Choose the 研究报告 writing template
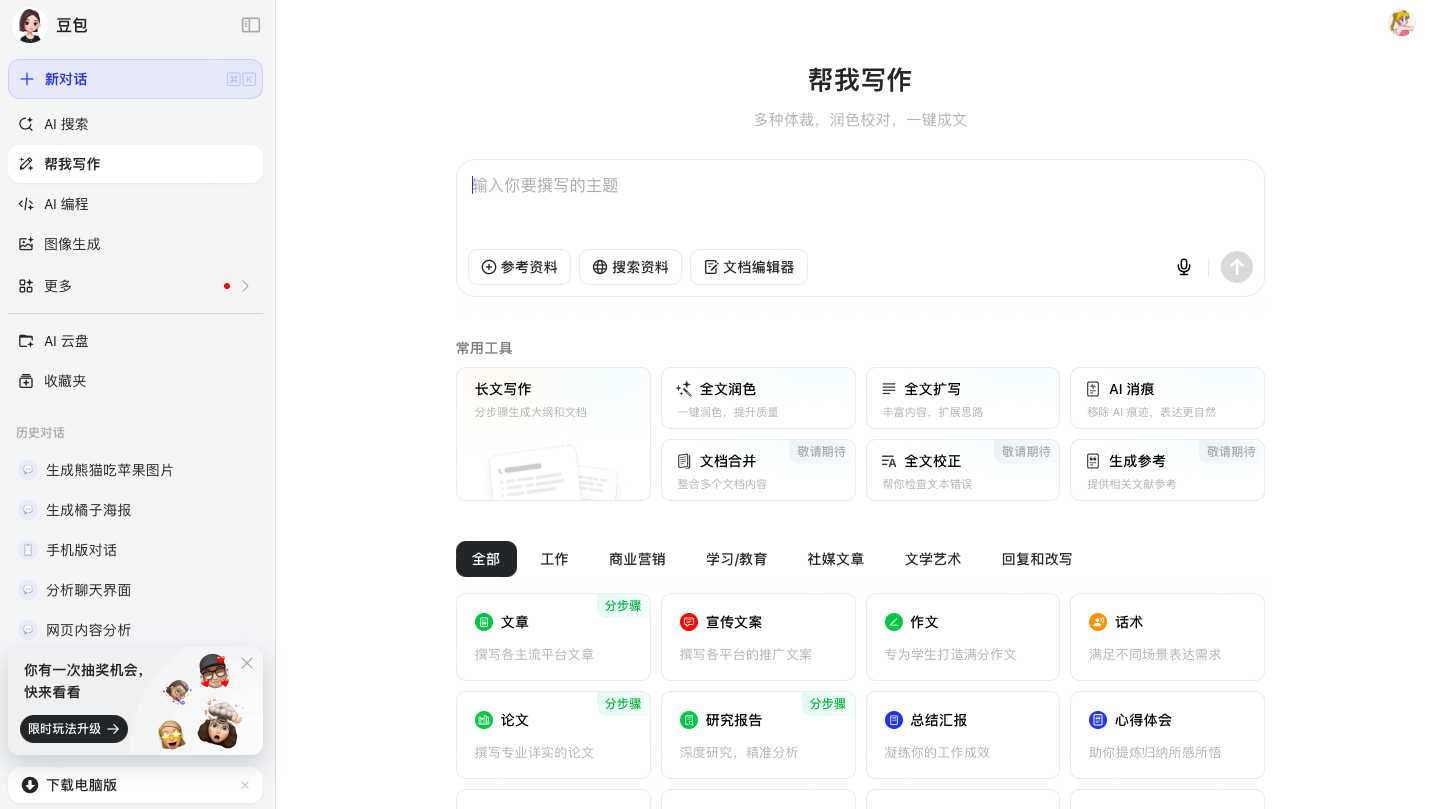 [758, 735]
